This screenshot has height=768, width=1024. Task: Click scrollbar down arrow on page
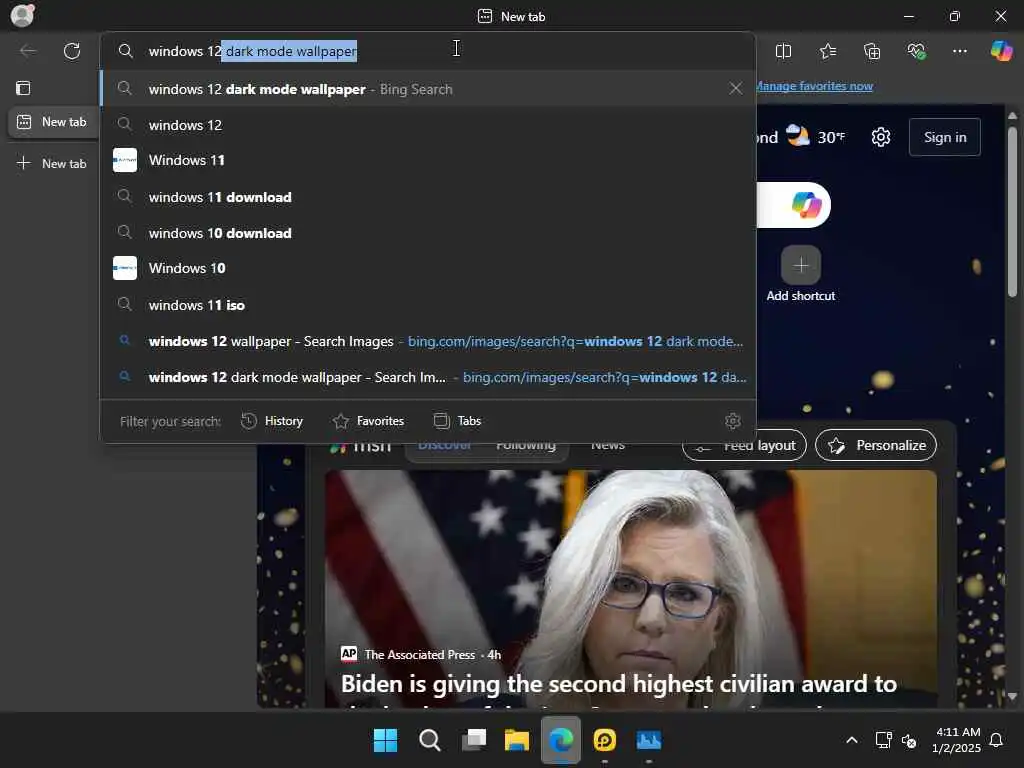1012,697
